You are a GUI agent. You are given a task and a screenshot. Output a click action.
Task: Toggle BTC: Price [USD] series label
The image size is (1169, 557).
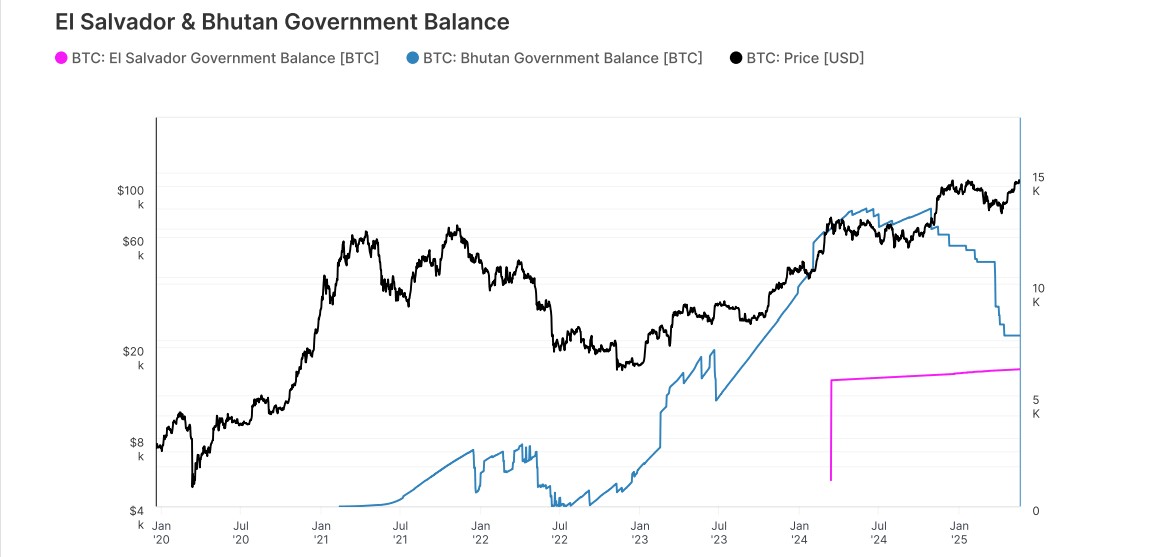pos(805,58)
